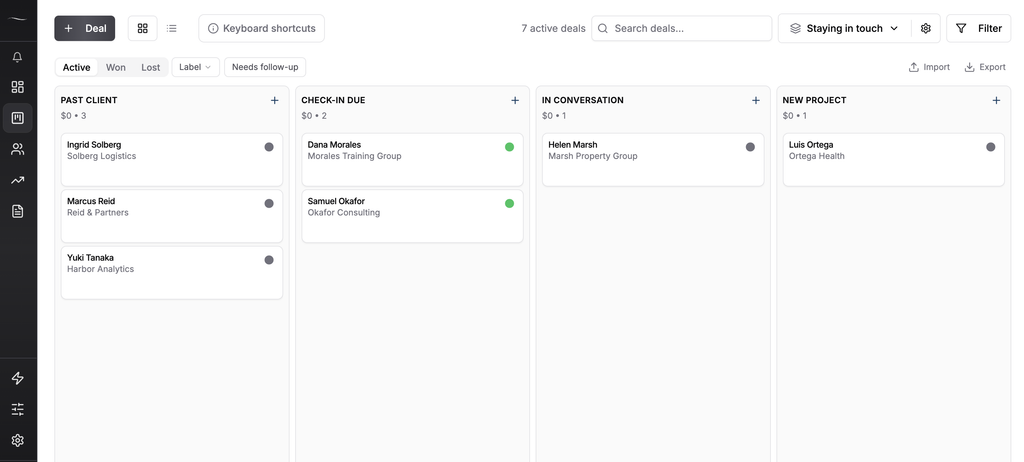The image size is (1024, 462).
Task: Click the Solberg Logistics company name
Action: pyautogui.click(x=101, y=156)
